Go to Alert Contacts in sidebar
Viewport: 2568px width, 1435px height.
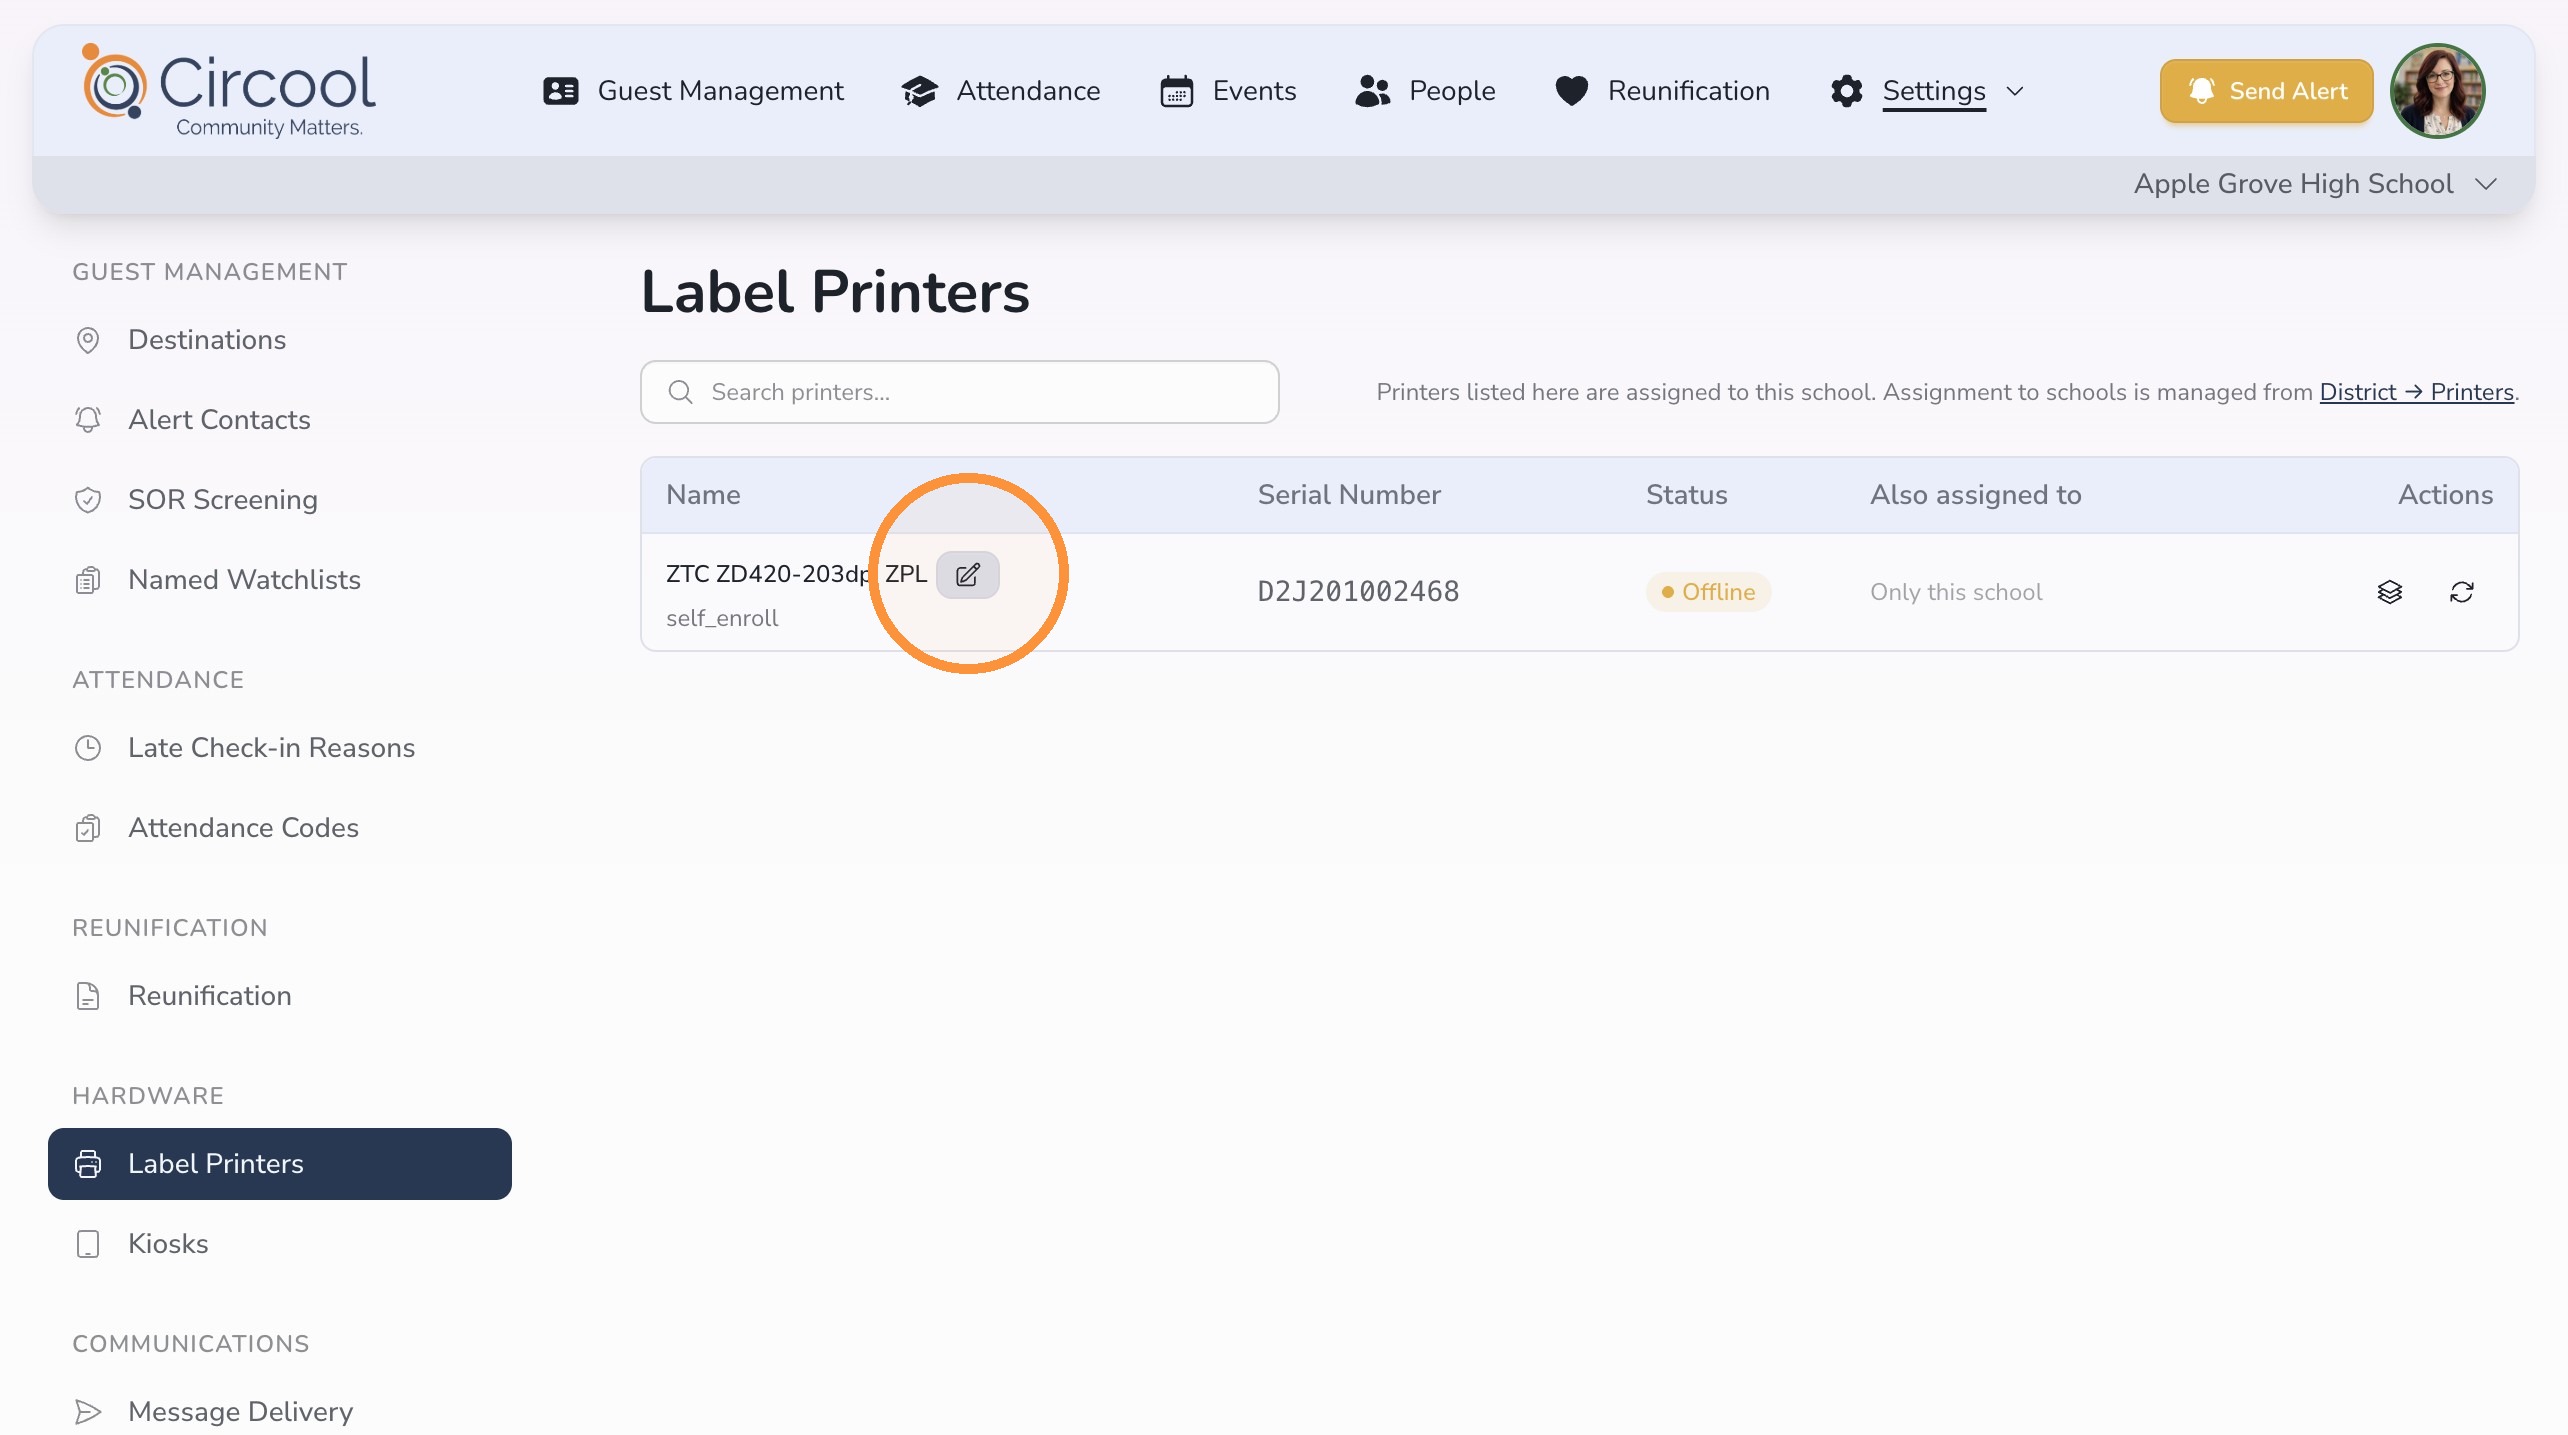tap(280, 420)
